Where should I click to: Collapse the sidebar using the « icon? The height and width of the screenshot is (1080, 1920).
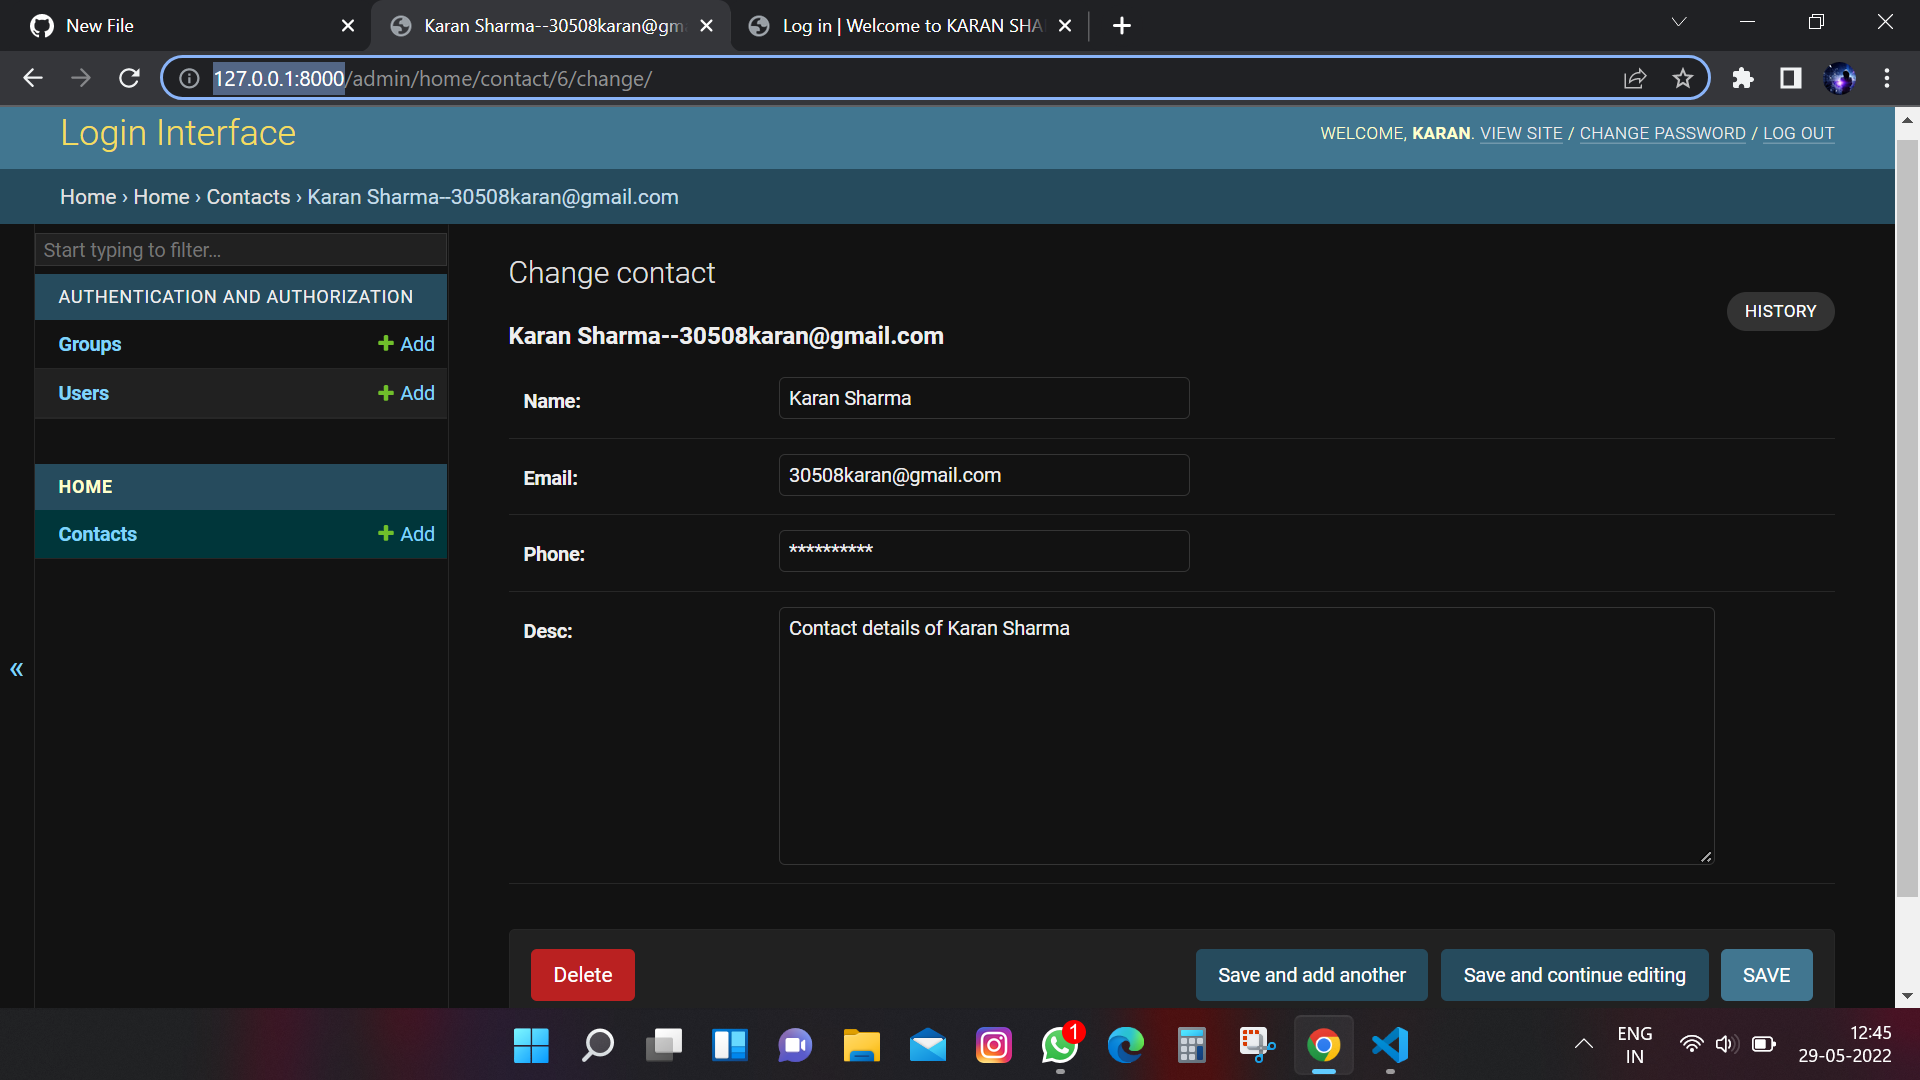pos(16,669)
